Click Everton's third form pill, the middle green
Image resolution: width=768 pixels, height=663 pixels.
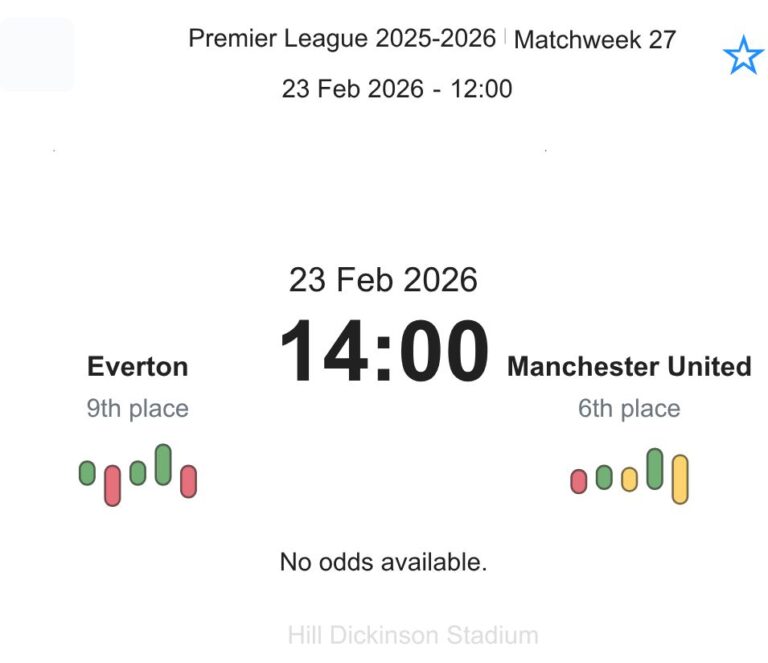[x=138, y=472]
